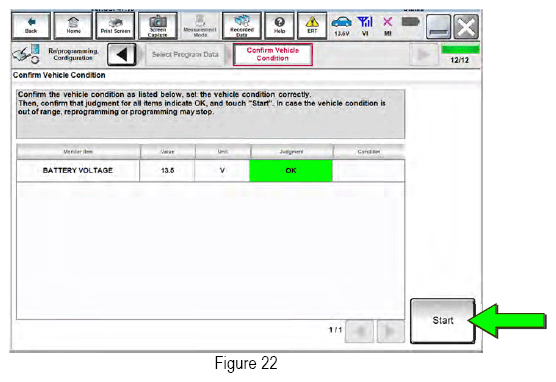556x382 pixels.
Task: Close the application with X button
Action: [x=466, y=27]
